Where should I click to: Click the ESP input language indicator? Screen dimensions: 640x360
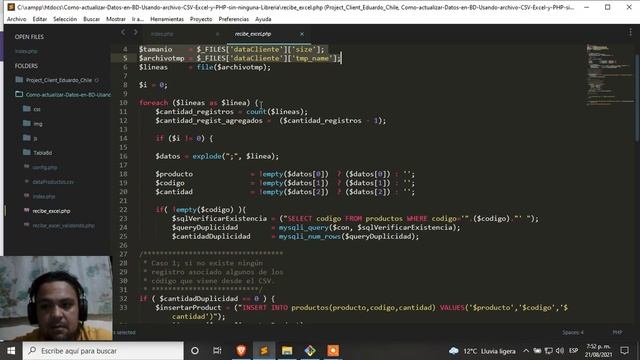click(573, 351)
